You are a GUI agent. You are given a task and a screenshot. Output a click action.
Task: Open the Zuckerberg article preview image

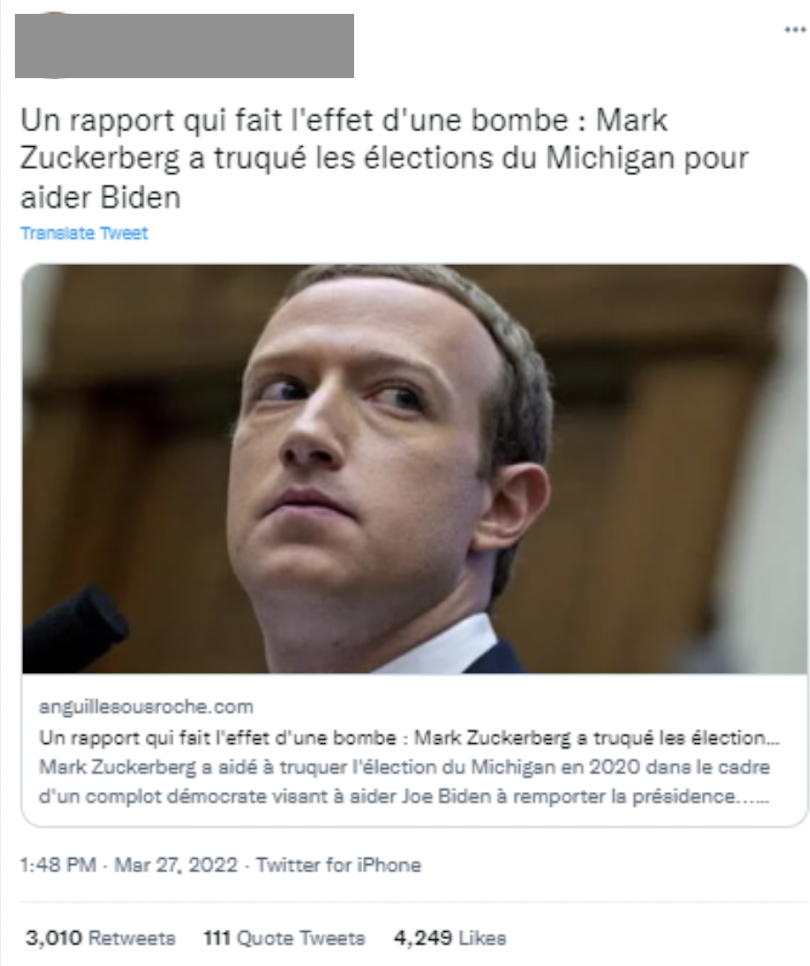click(415, 469)
